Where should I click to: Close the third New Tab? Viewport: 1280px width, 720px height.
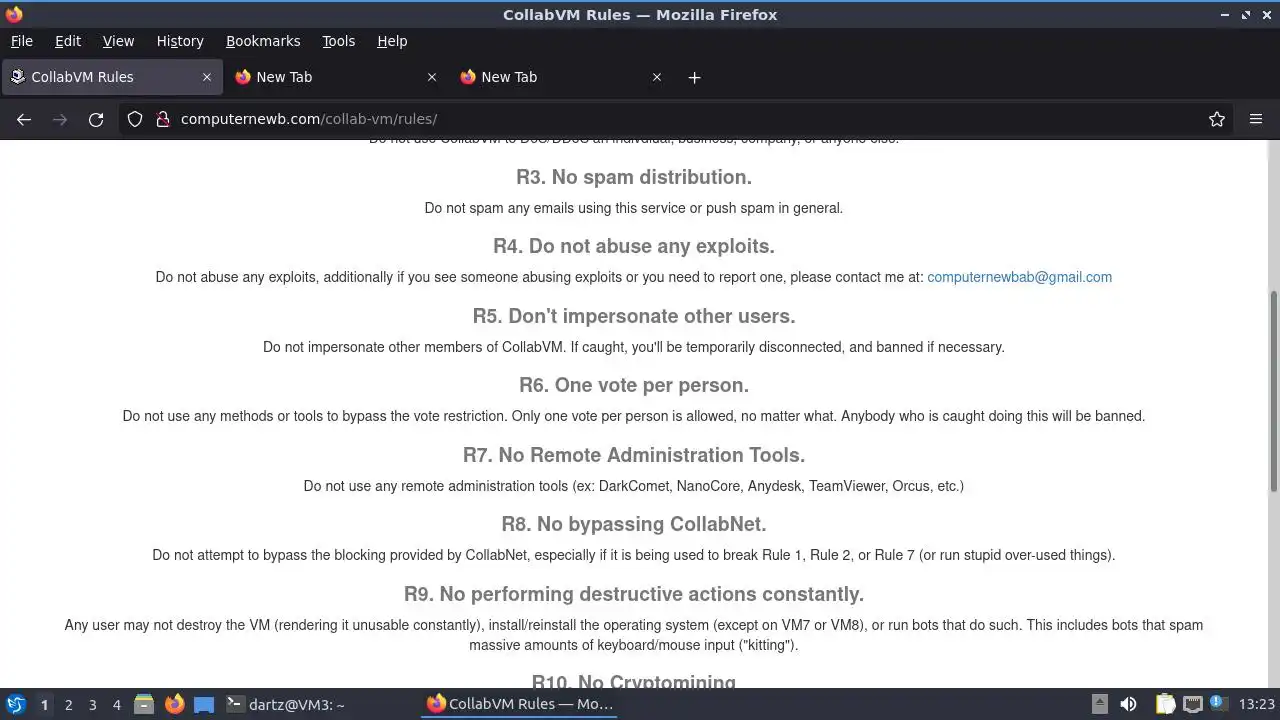(x=657, y=77)
